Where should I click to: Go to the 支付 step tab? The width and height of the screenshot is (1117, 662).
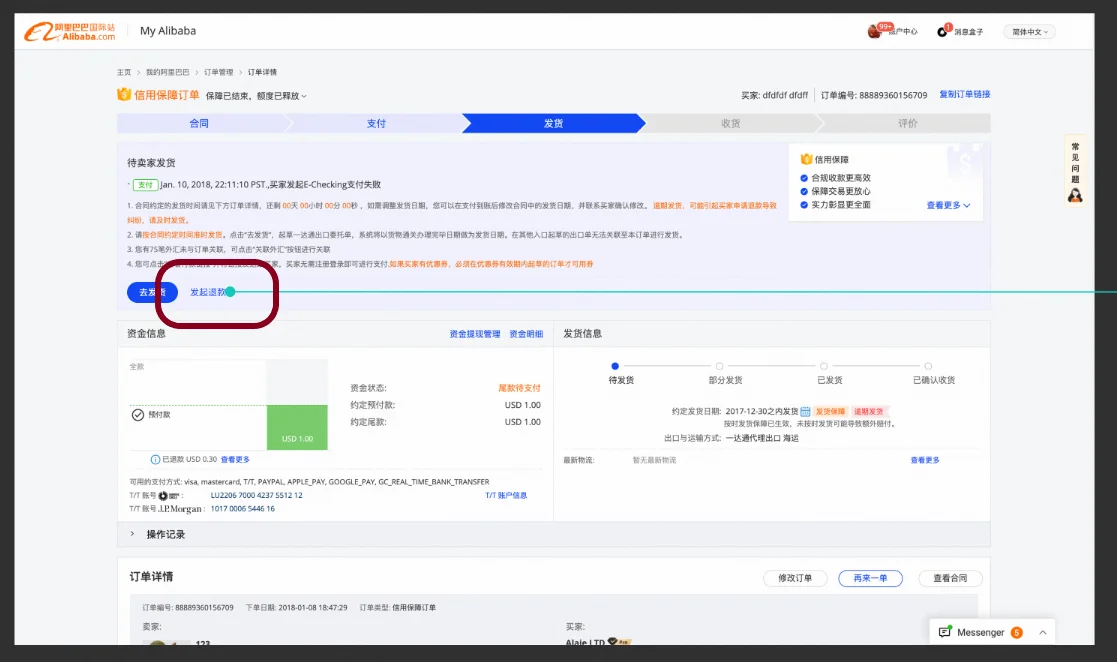point(376,123)
